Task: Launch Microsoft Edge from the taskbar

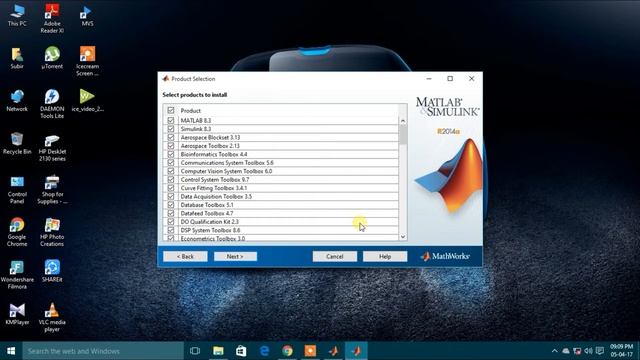Action: point(264,351)
